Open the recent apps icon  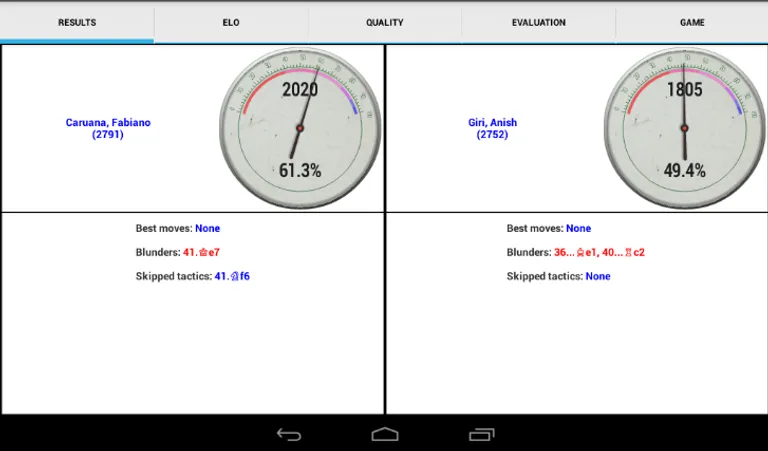point(481,434)
